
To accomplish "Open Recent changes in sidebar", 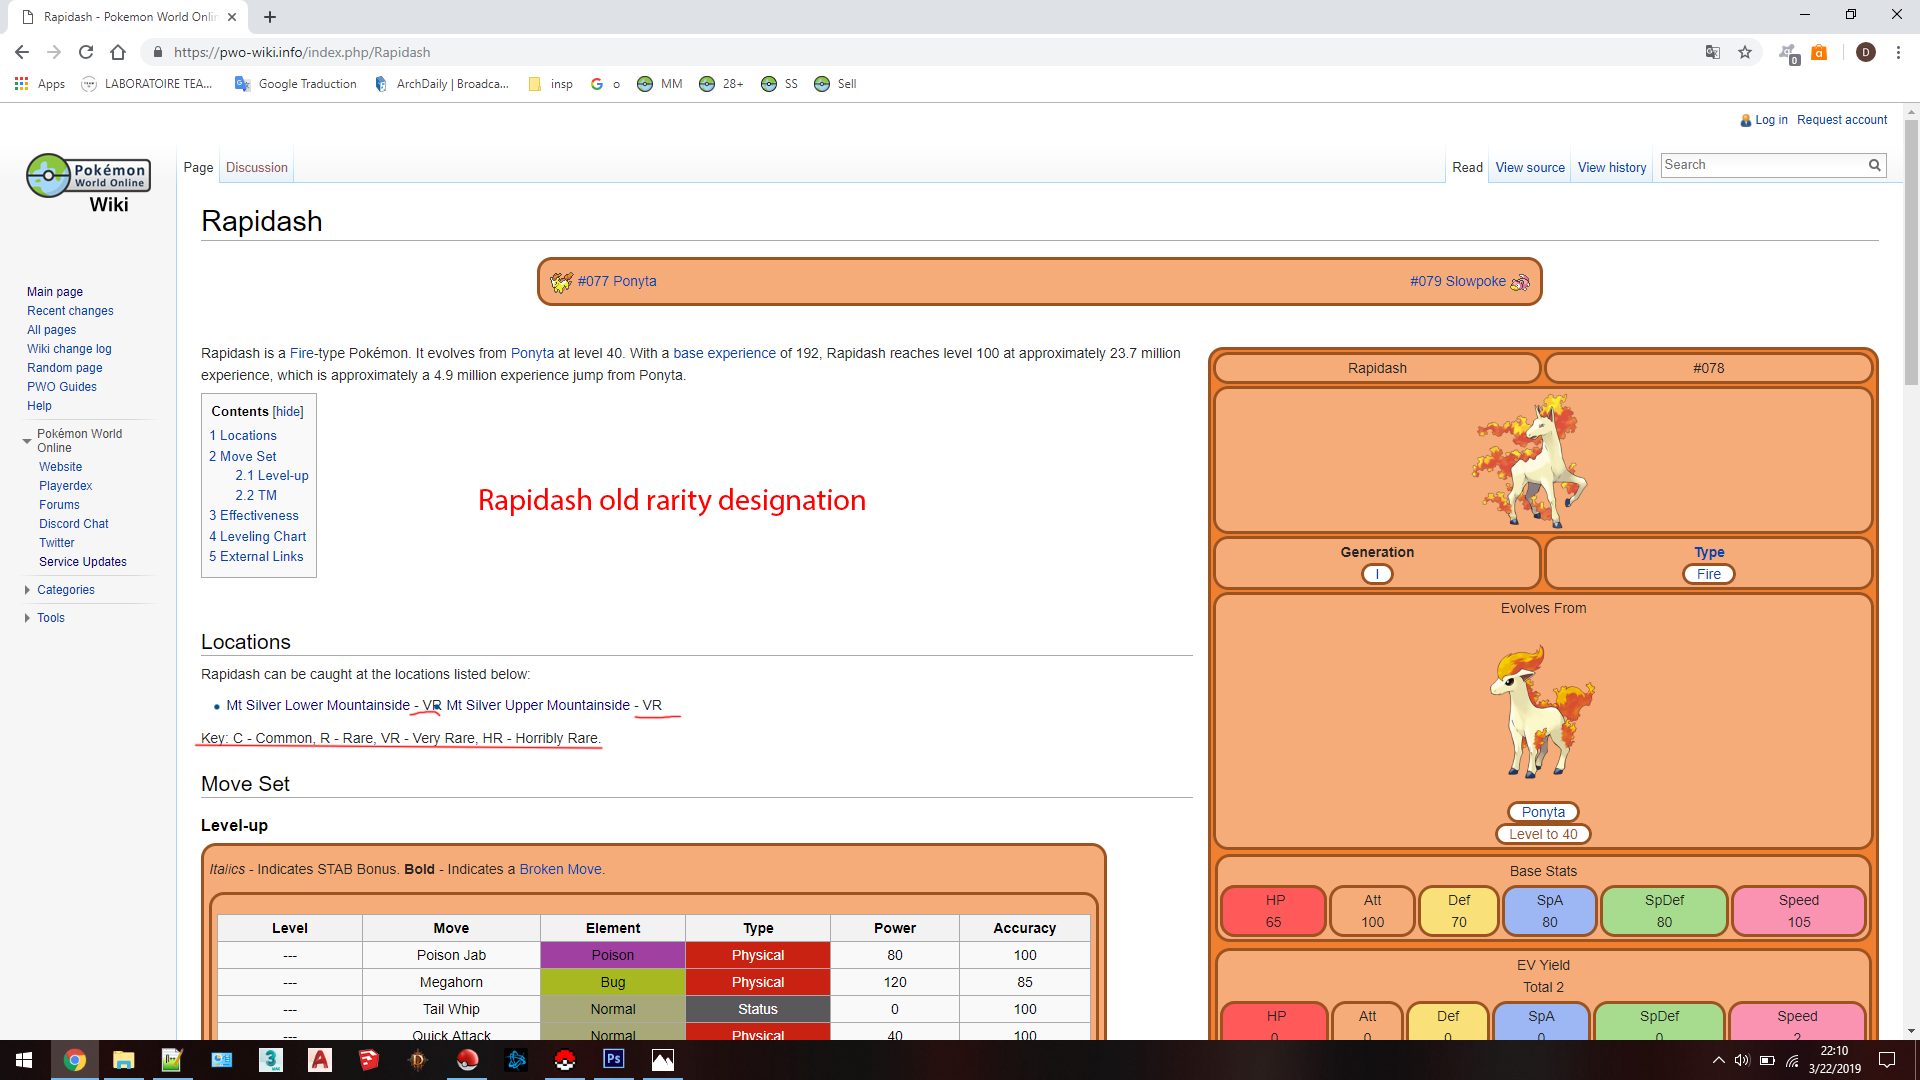I will point(70,311).
